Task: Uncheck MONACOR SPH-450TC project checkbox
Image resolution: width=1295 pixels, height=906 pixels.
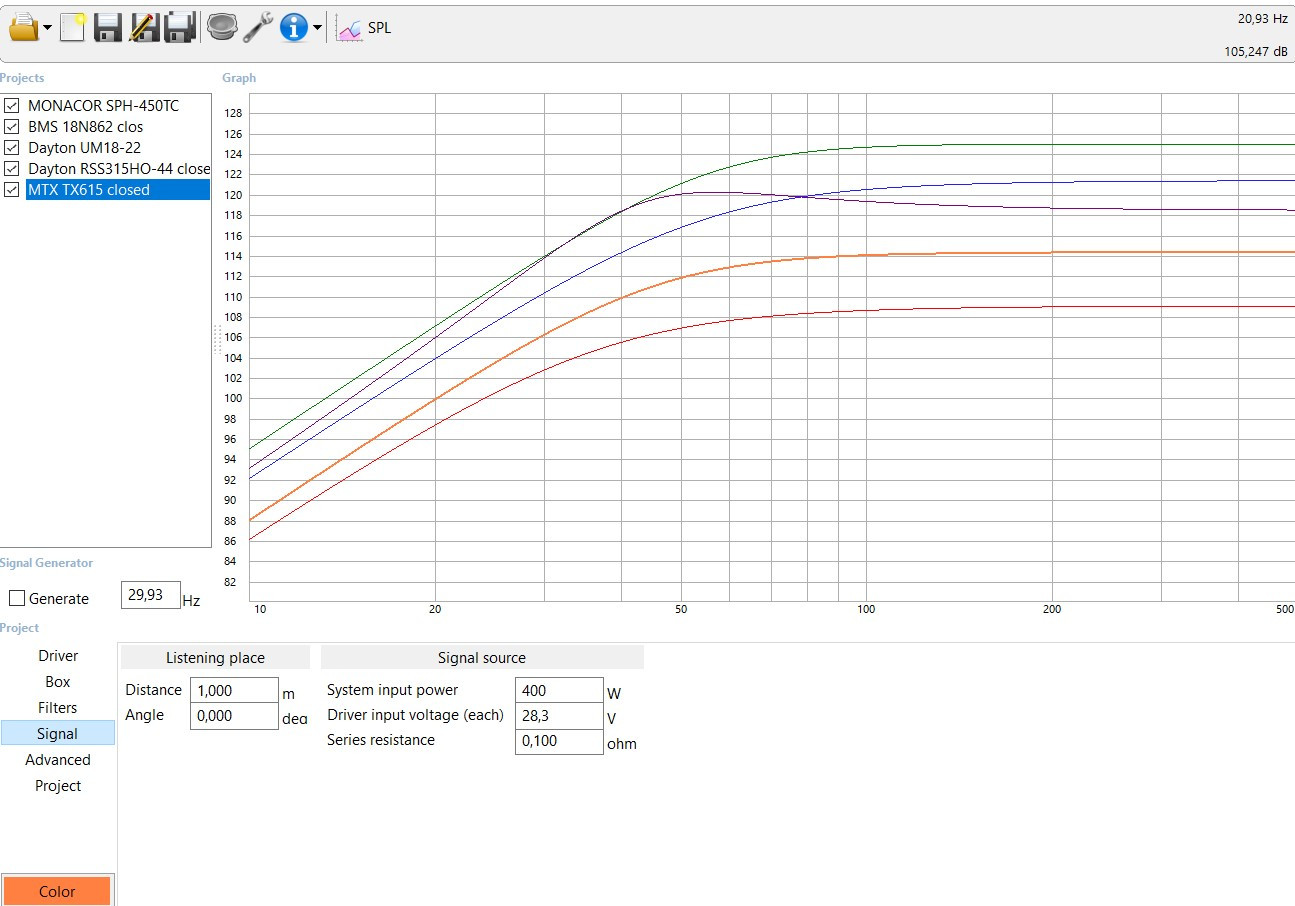Action: (x=12, y=106)
